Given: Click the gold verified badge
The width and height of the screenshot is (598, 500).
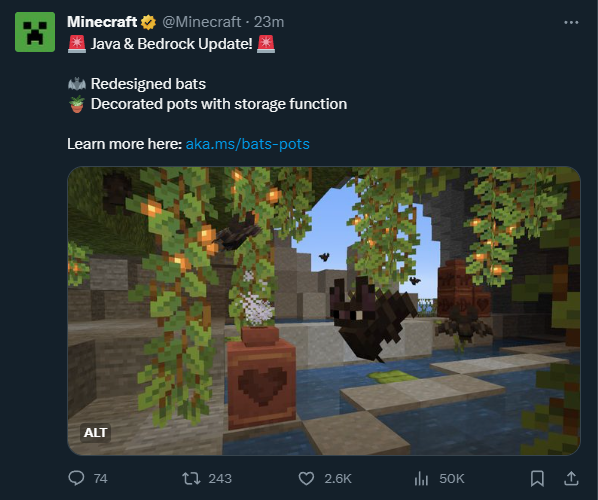Looking at the screenshot, I should point(148,22).
